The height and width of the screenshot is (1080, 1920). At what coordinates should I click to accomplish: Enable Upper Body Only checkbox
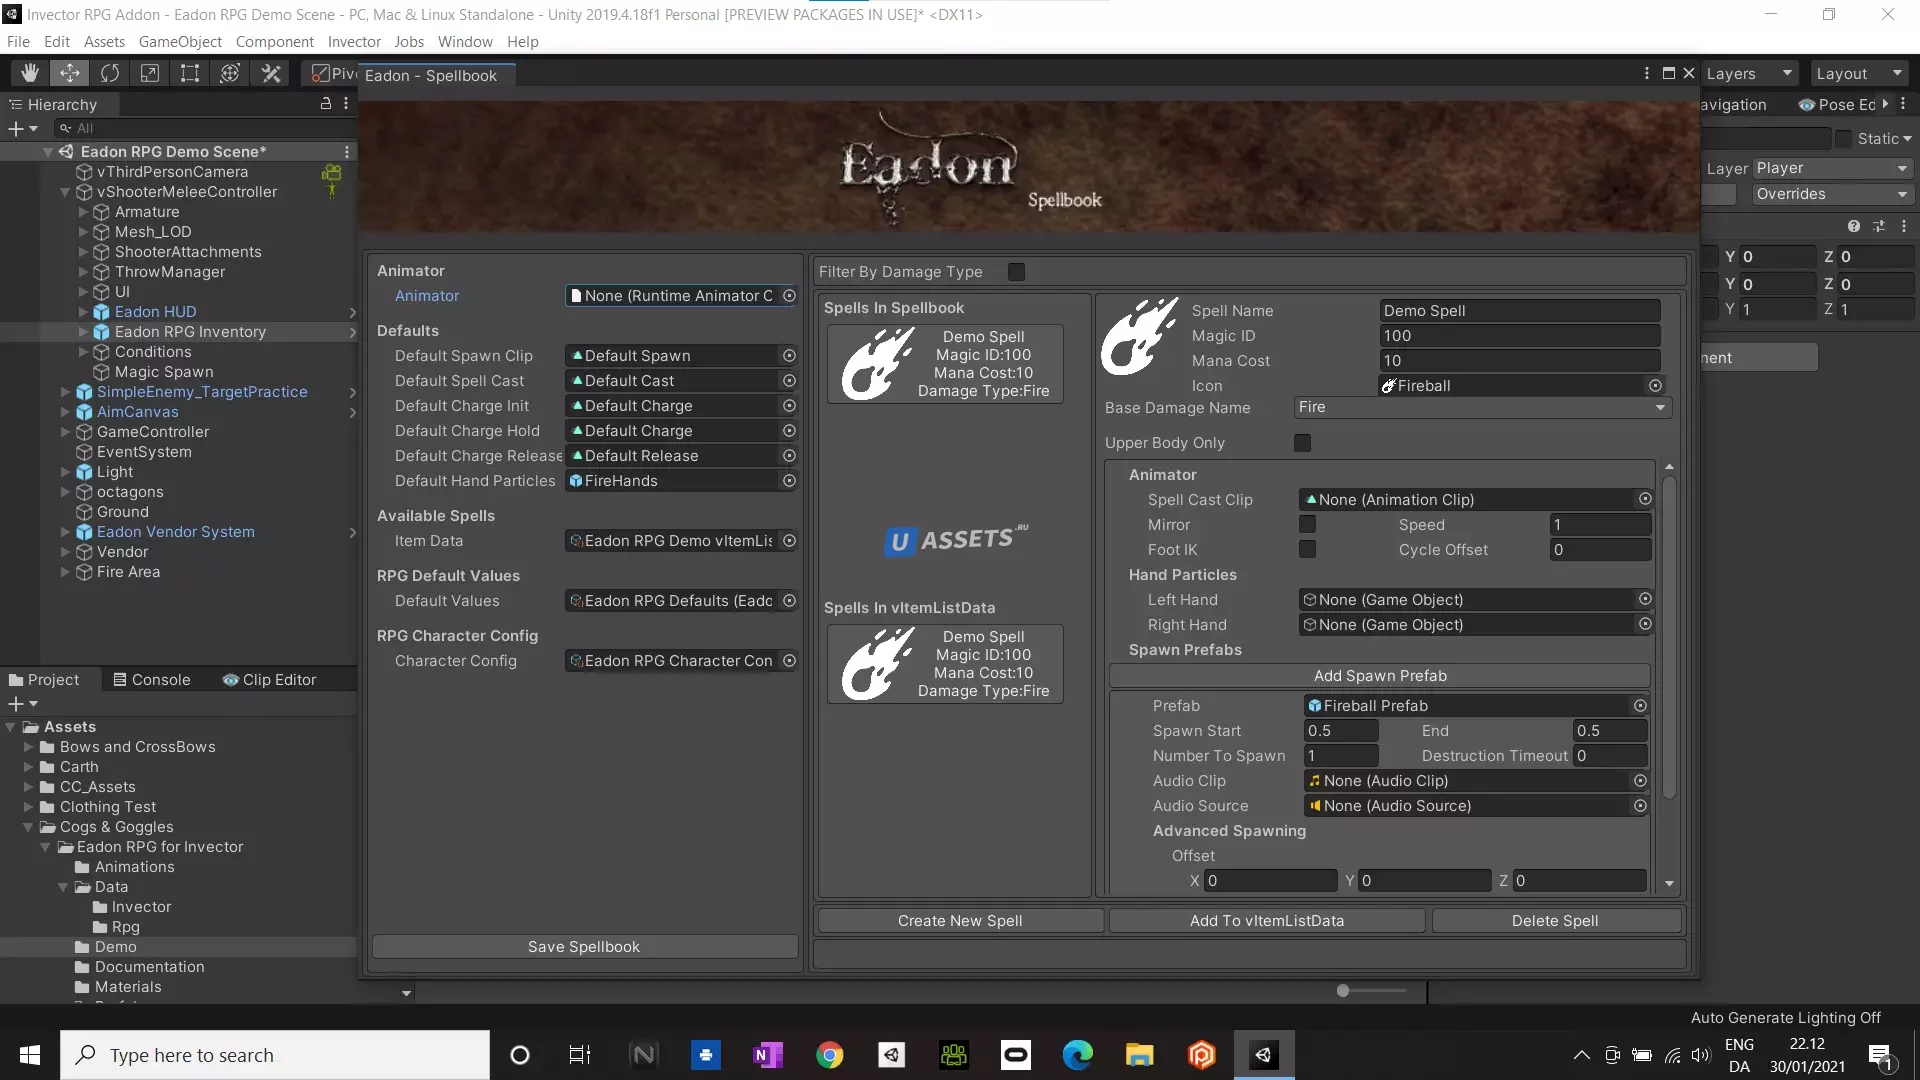tap(1302, 443)
